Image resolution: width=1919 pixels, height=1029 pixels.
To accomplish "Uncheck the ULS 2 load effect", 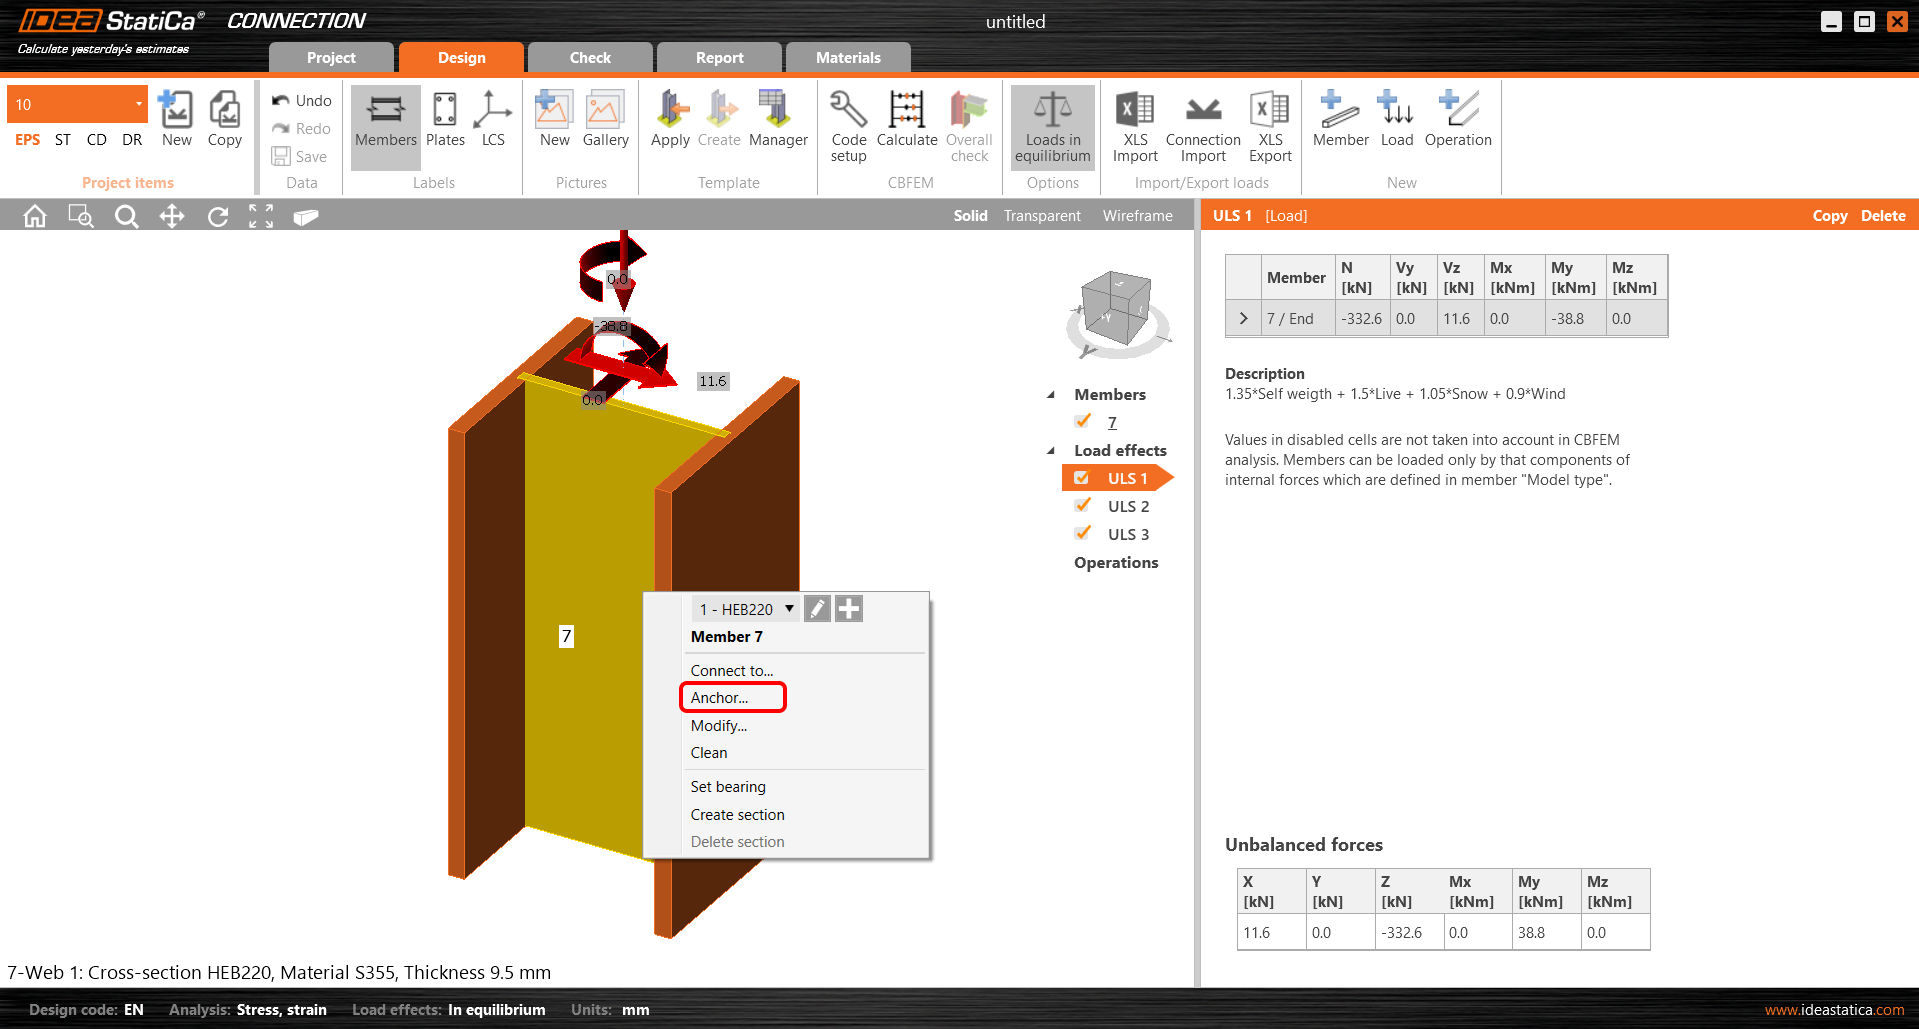I will click(1082, 506).
